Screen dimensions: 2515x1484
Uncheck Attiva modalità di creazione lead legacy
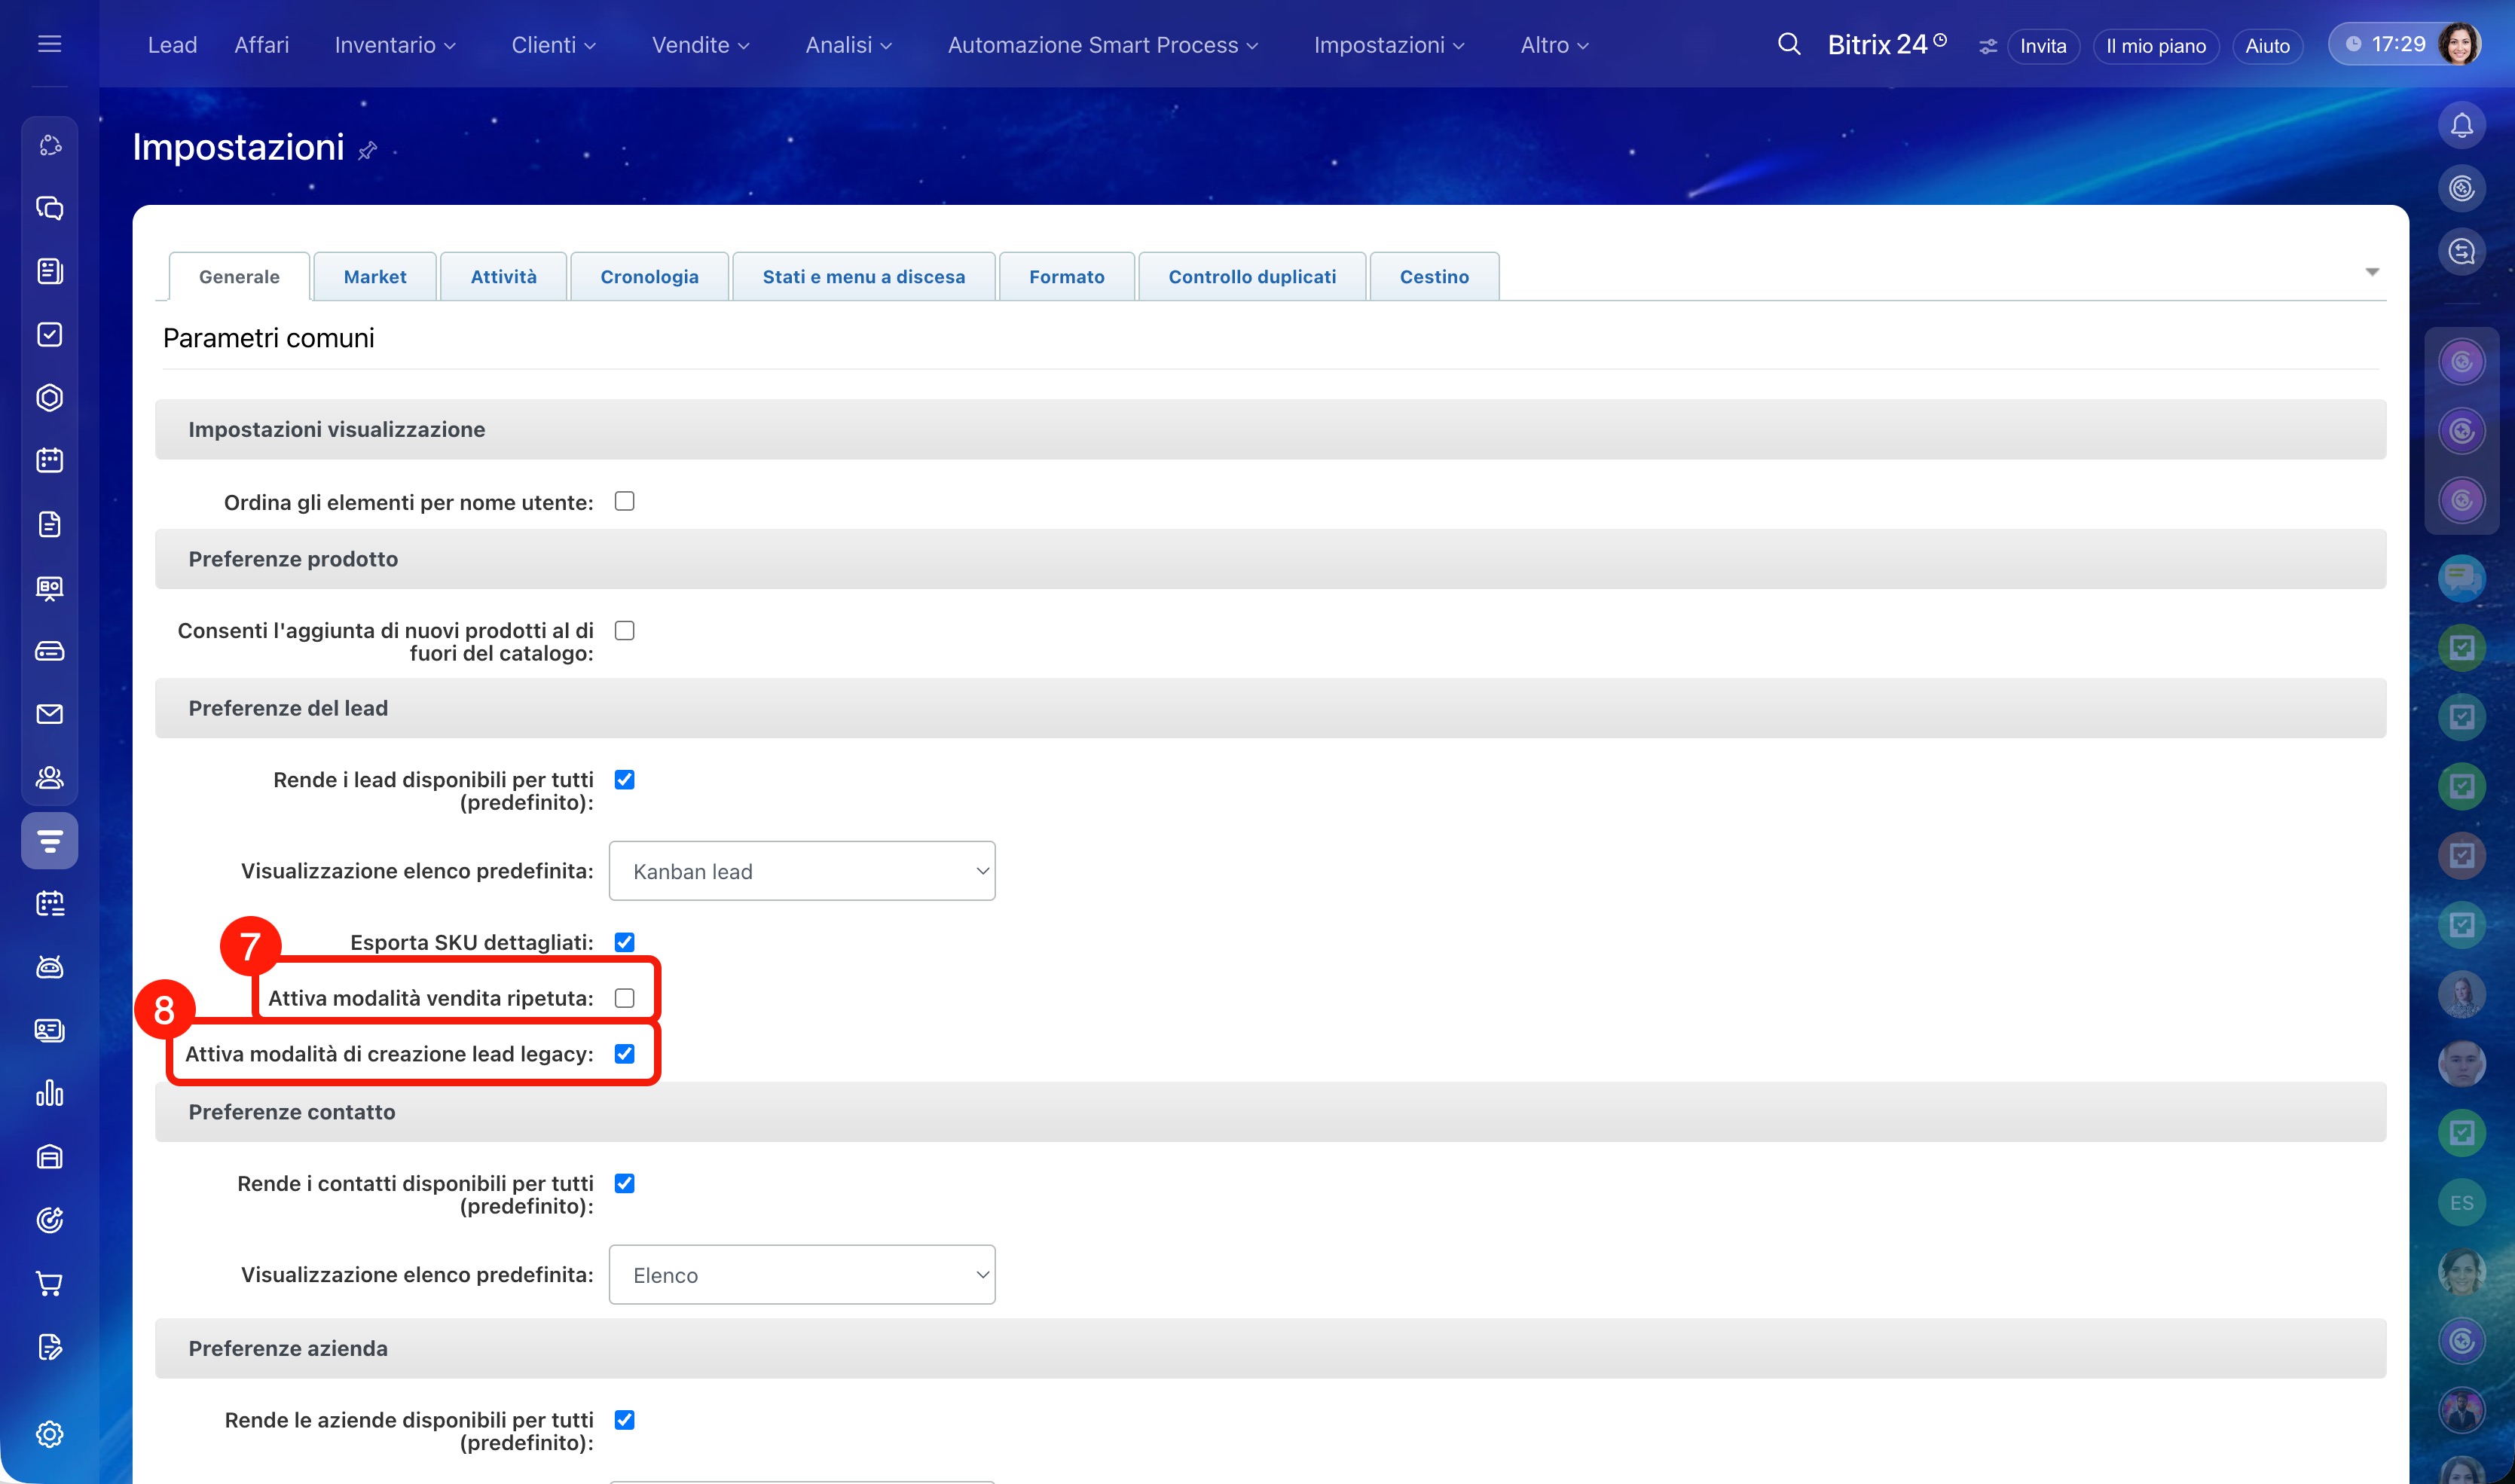tap(624, 1054)
